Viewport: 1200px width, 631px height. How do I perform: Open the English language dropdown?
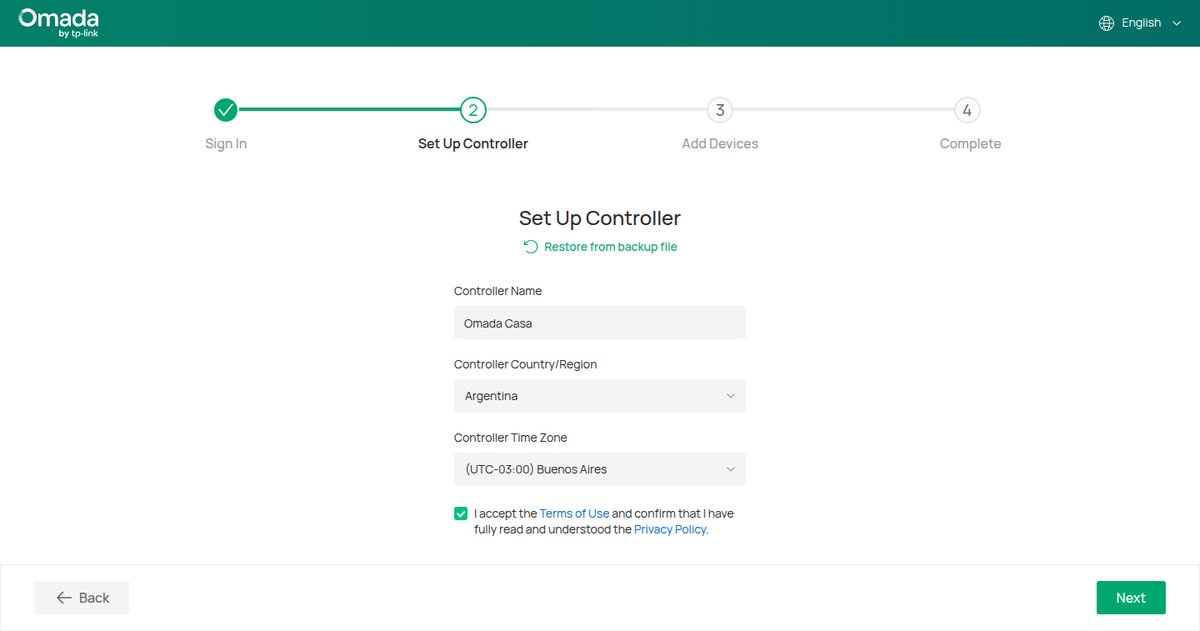tap(1141, 23)
